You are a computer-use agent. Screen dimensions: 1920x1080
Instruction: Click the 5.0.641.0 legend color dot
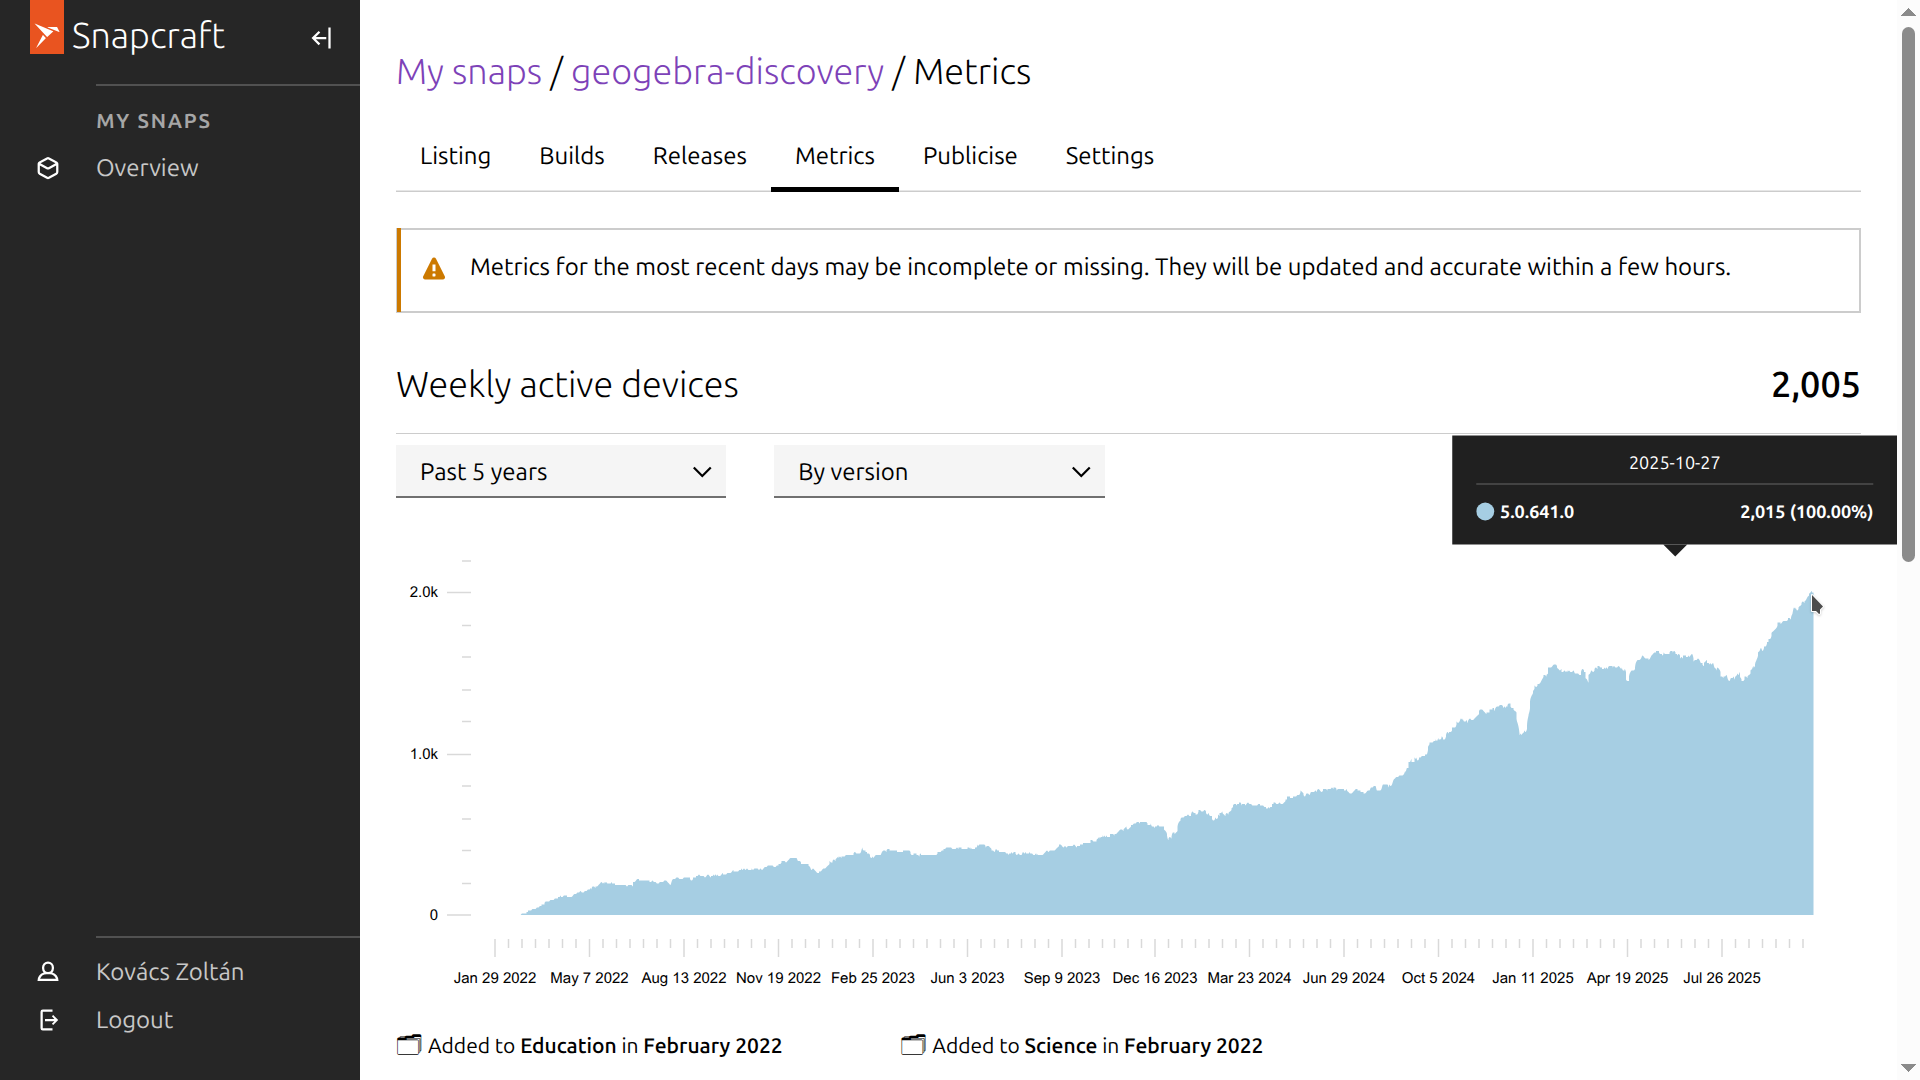[1485, 512]
